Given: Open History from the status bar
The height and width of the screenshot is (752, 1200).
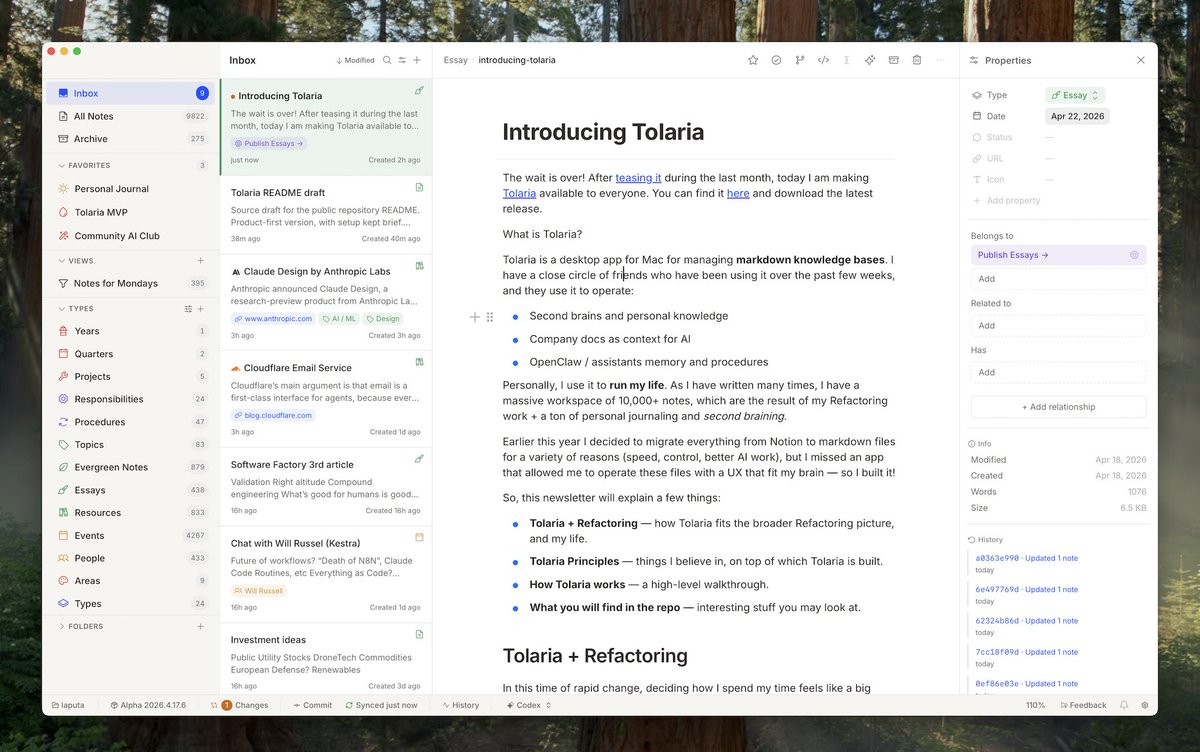Looking at the screenshot, I should [x=461, y=705].
